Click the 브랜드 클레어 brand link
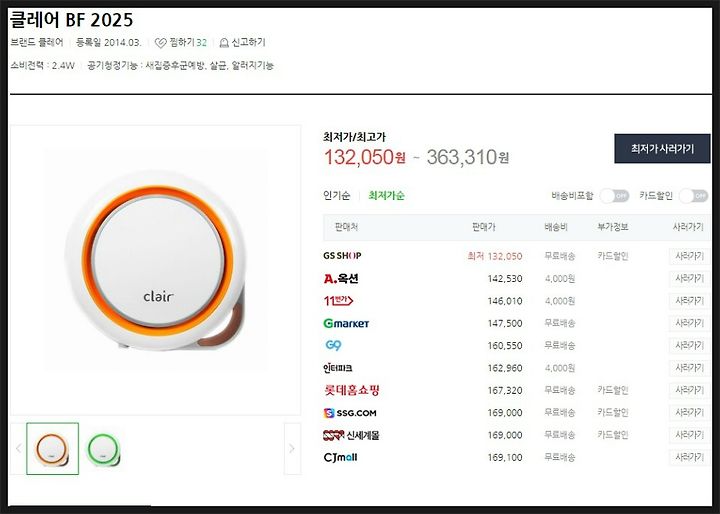This screenshot has height=514, width=720. tap(37, 43)
